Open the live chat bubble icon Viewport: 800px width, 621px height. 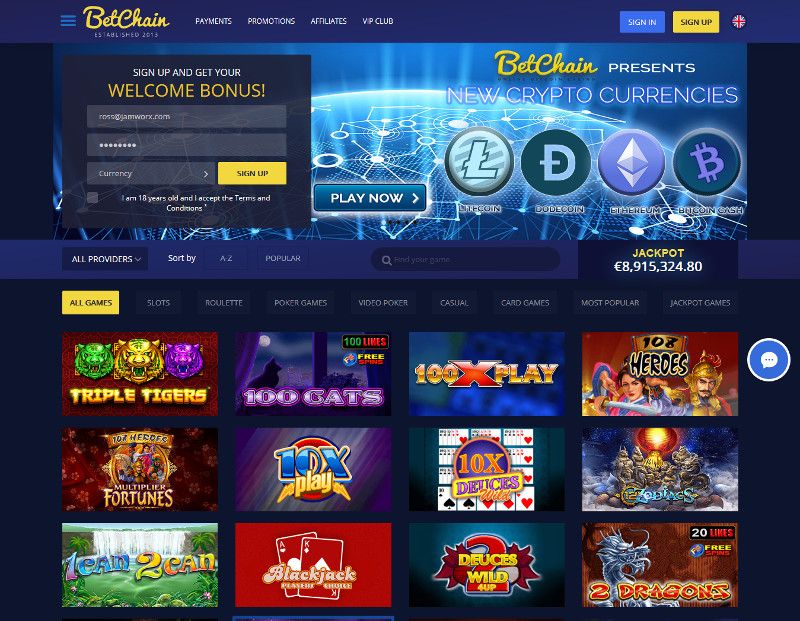[x=768, y=360]
